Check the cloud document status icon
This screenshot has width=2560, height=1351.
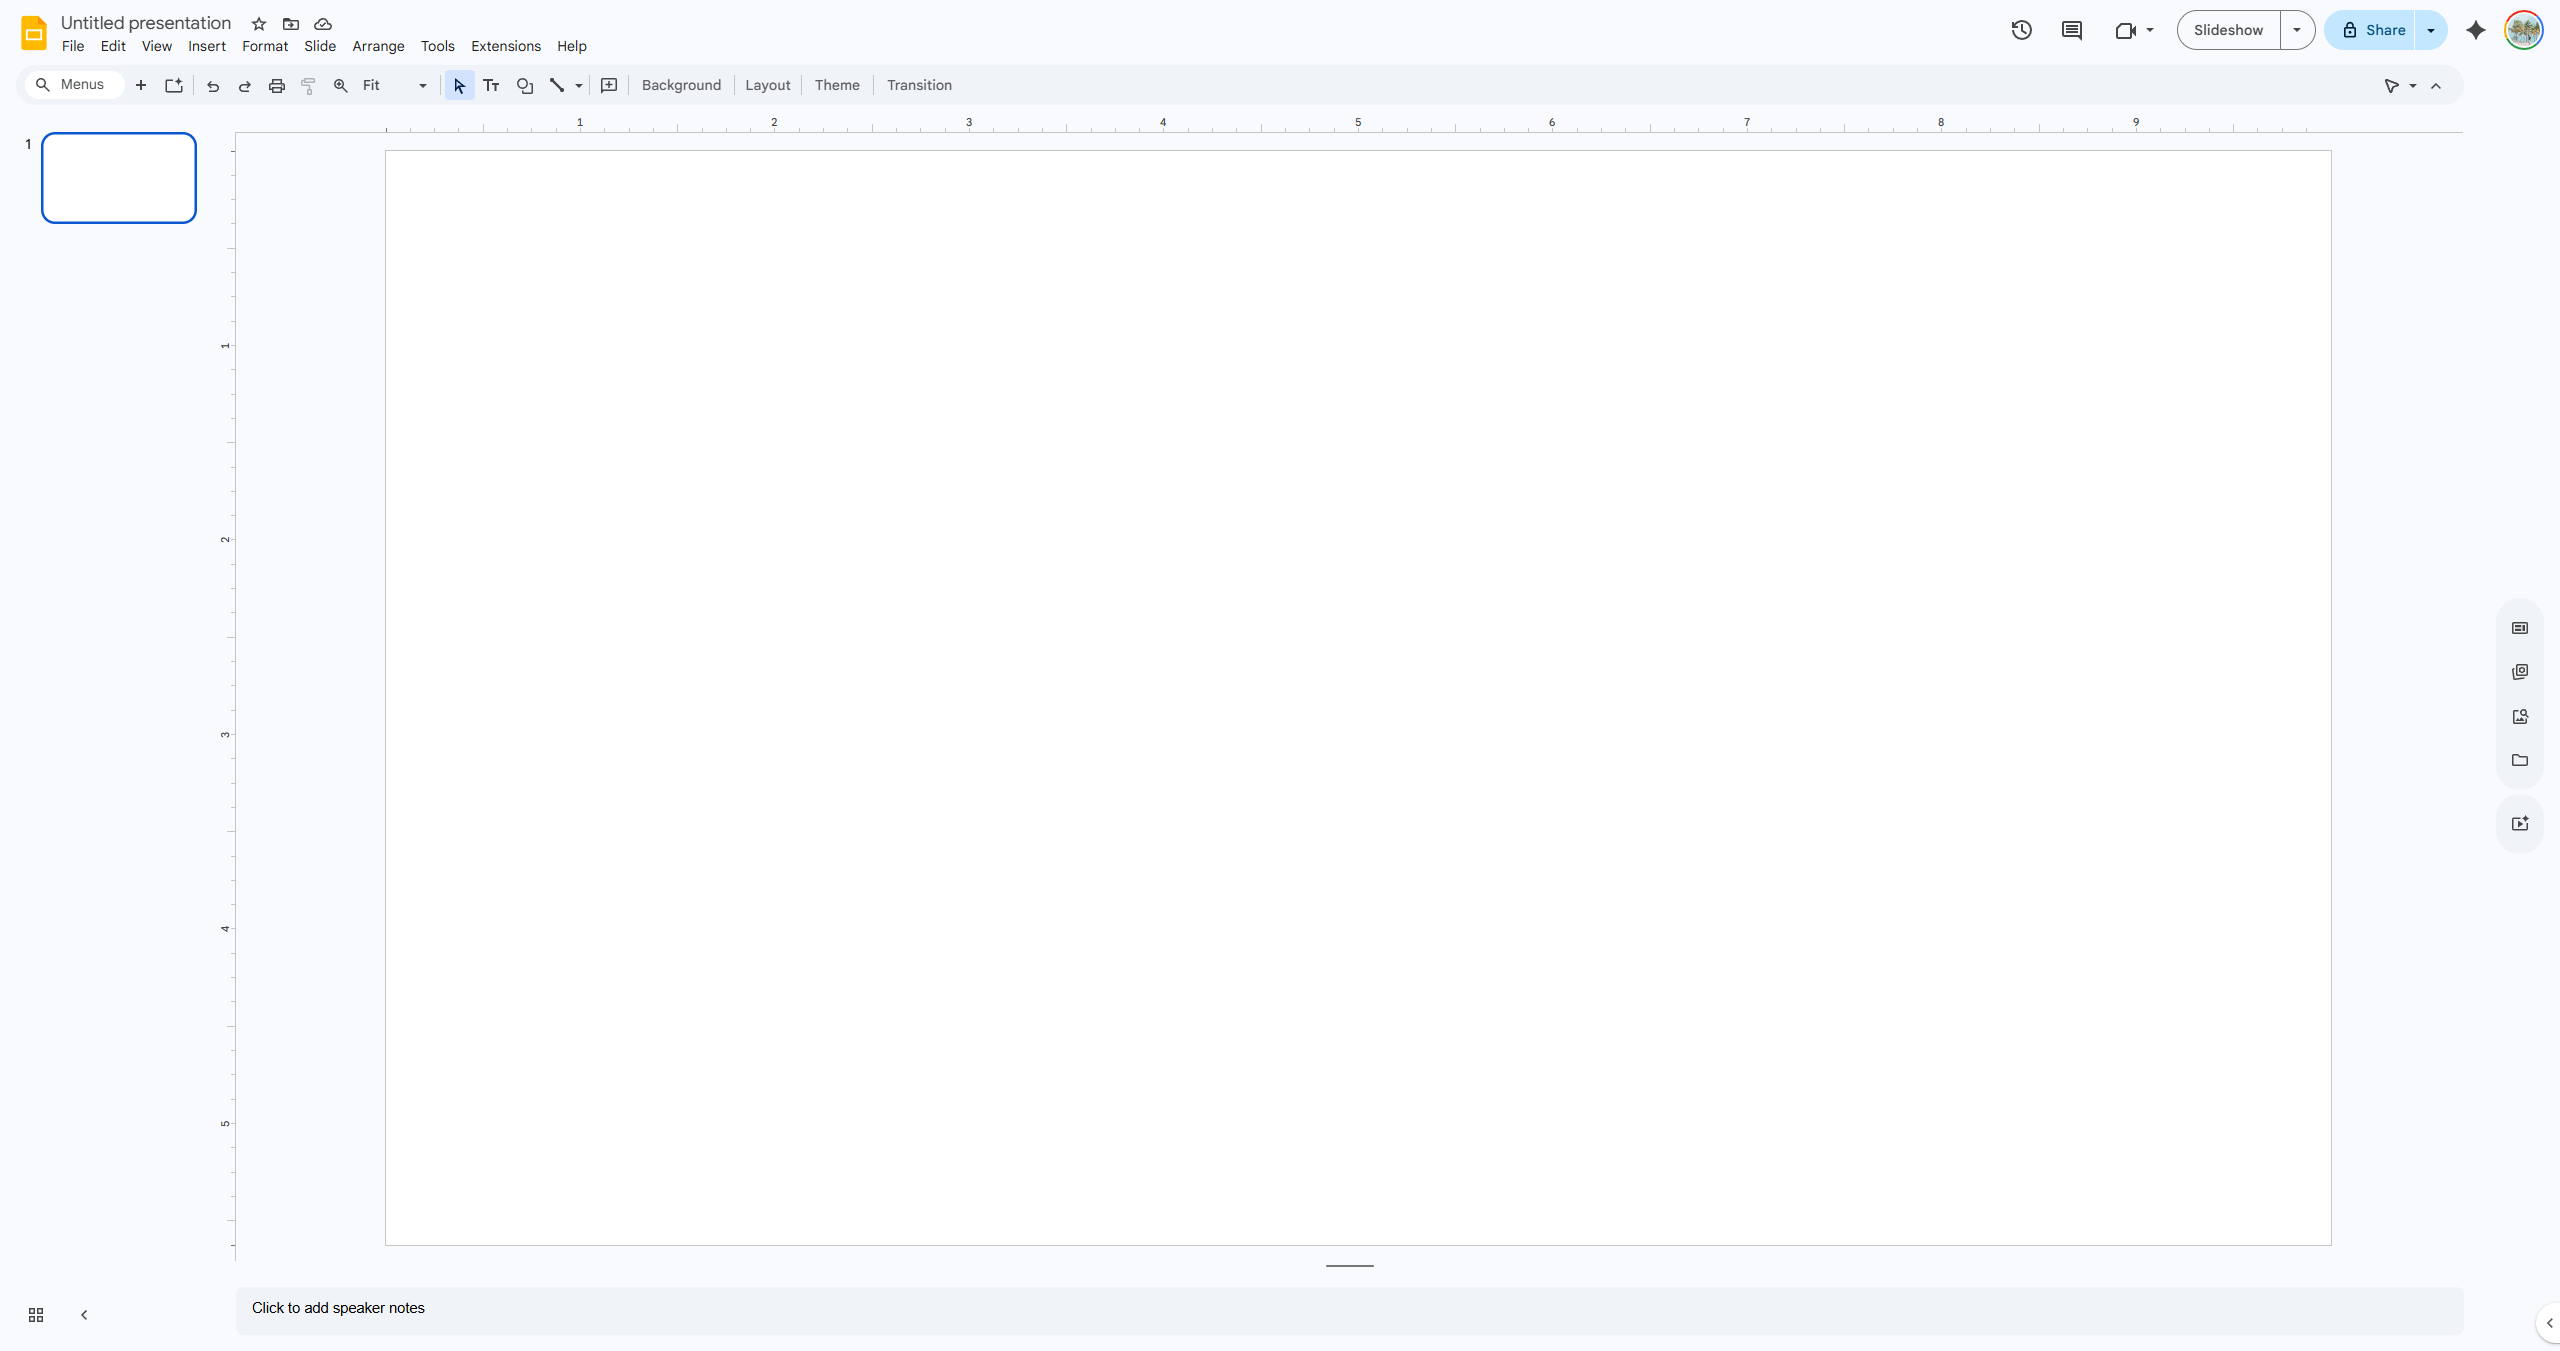(323, 24)
